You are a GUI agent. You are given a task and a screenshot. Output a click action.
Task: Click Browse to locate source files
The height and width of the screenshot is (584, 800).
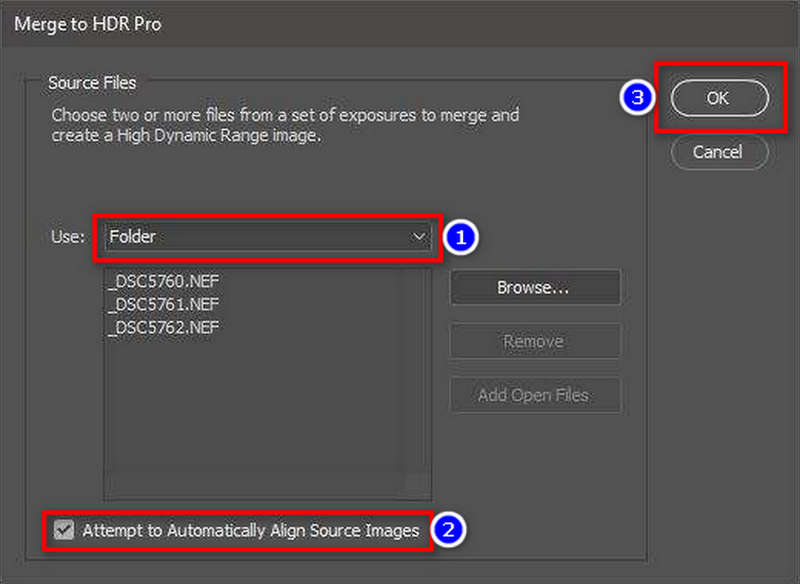click(x=534, y=287)
